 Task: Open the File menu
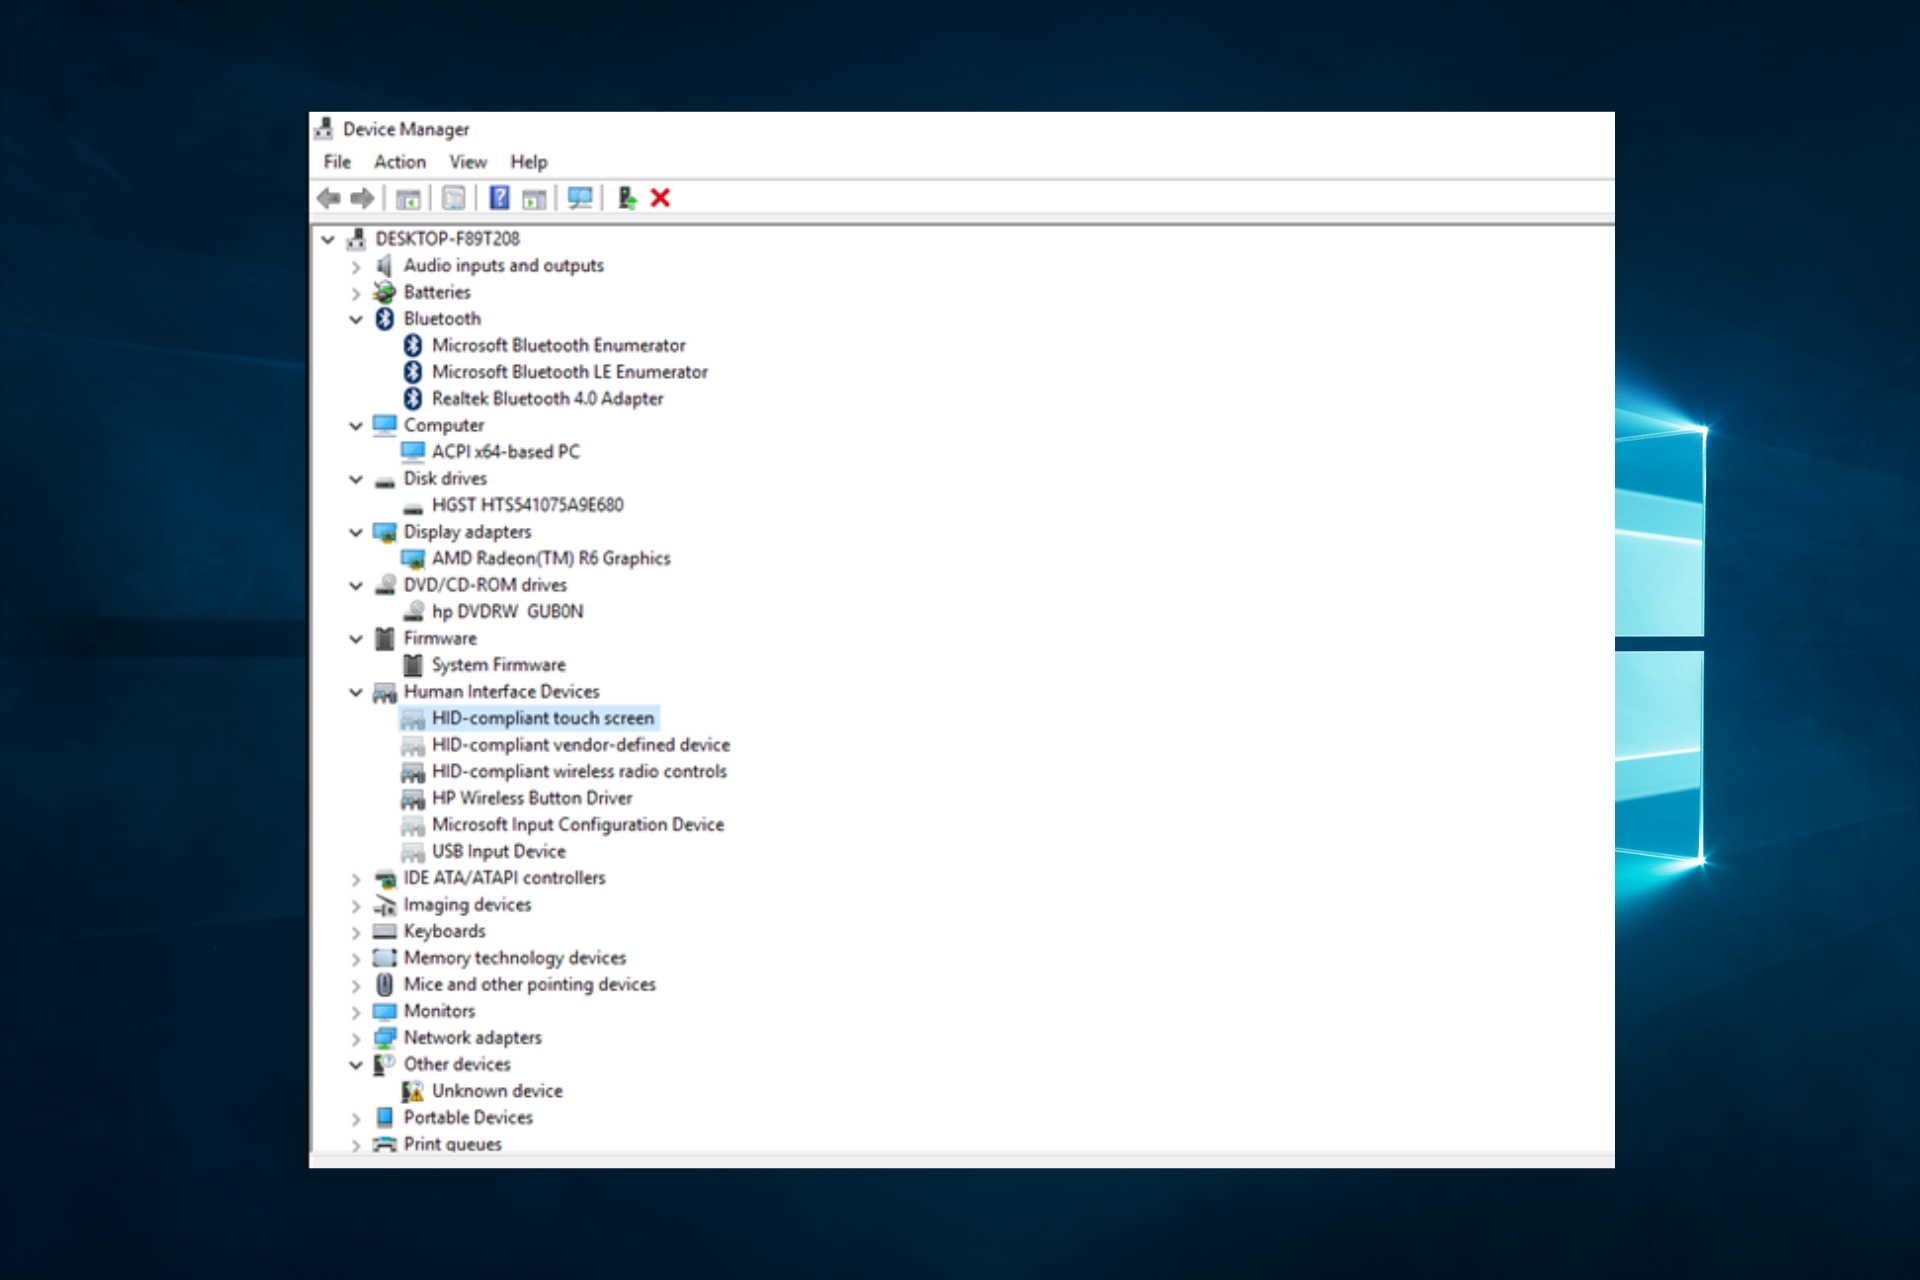coord(337,162)
